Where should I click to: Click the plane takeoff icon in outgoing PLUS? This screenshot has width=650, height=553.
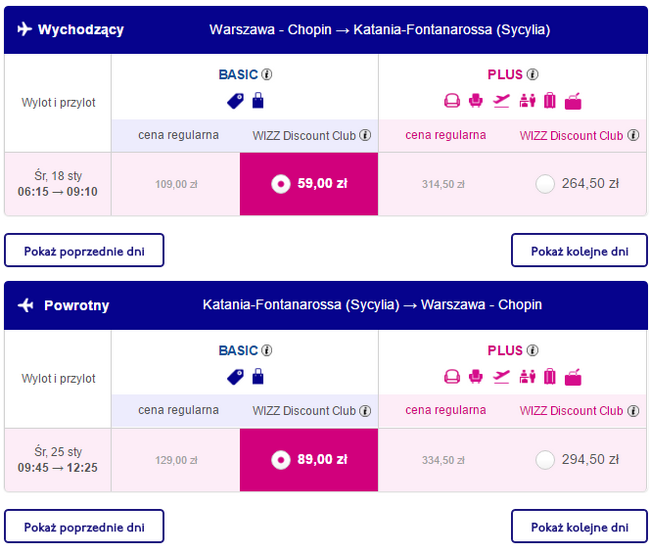pos(501,101)
